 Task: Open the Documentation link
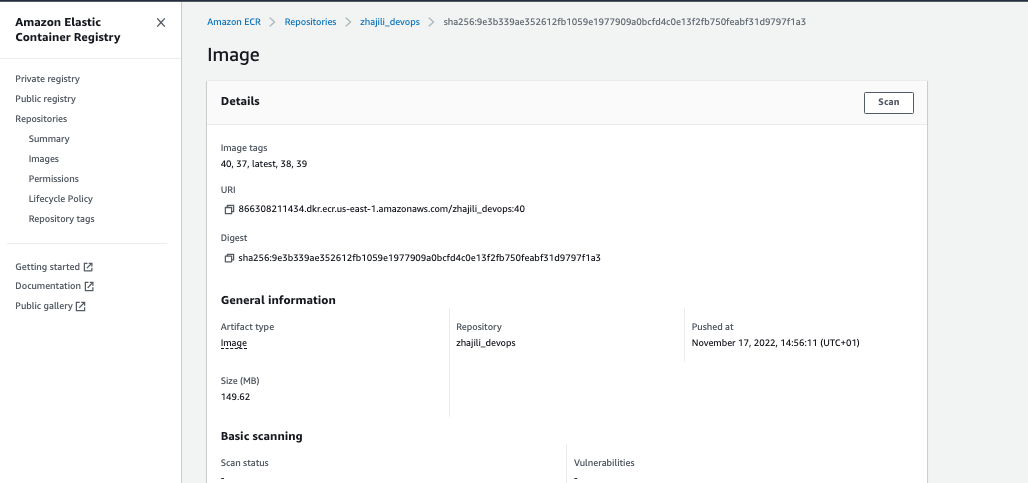(48, 286)
